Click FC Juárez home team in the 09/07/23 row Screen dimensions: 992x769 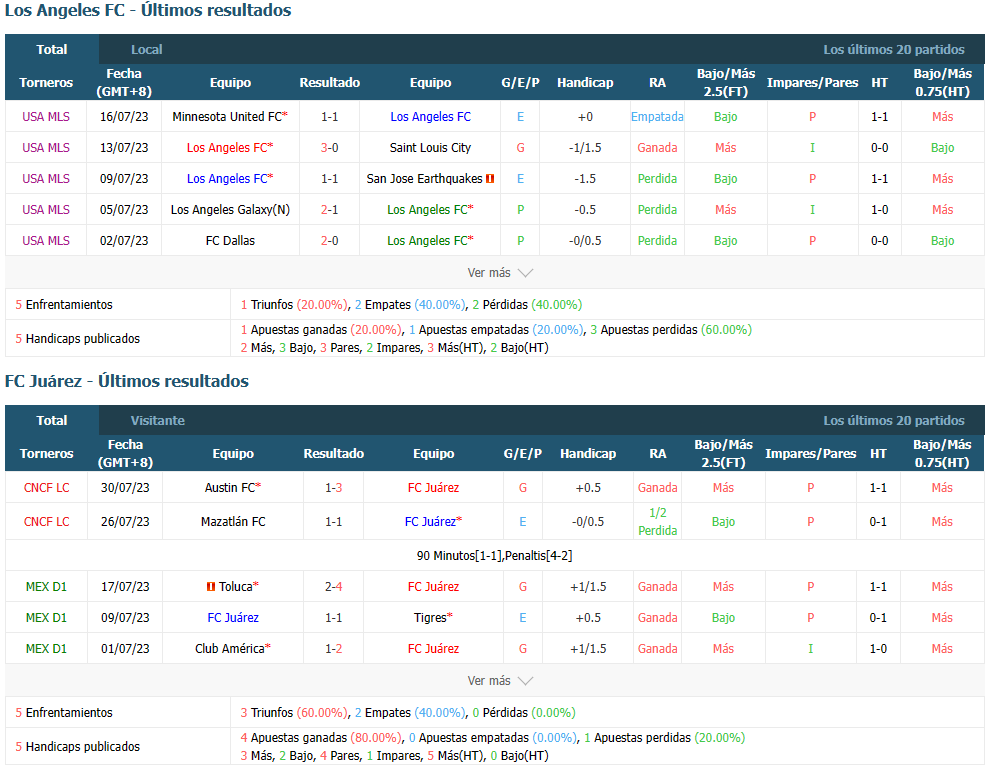point(233,617)
